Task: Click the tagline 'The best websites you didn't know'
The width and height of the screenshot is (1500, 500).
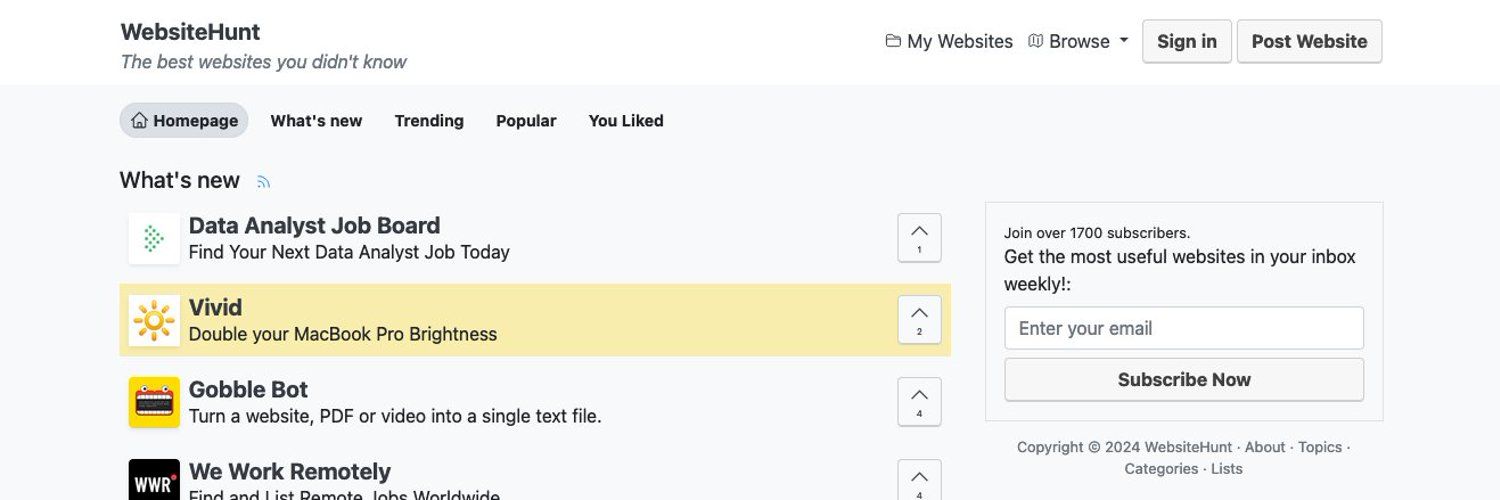Action: [x=263, y=62]
